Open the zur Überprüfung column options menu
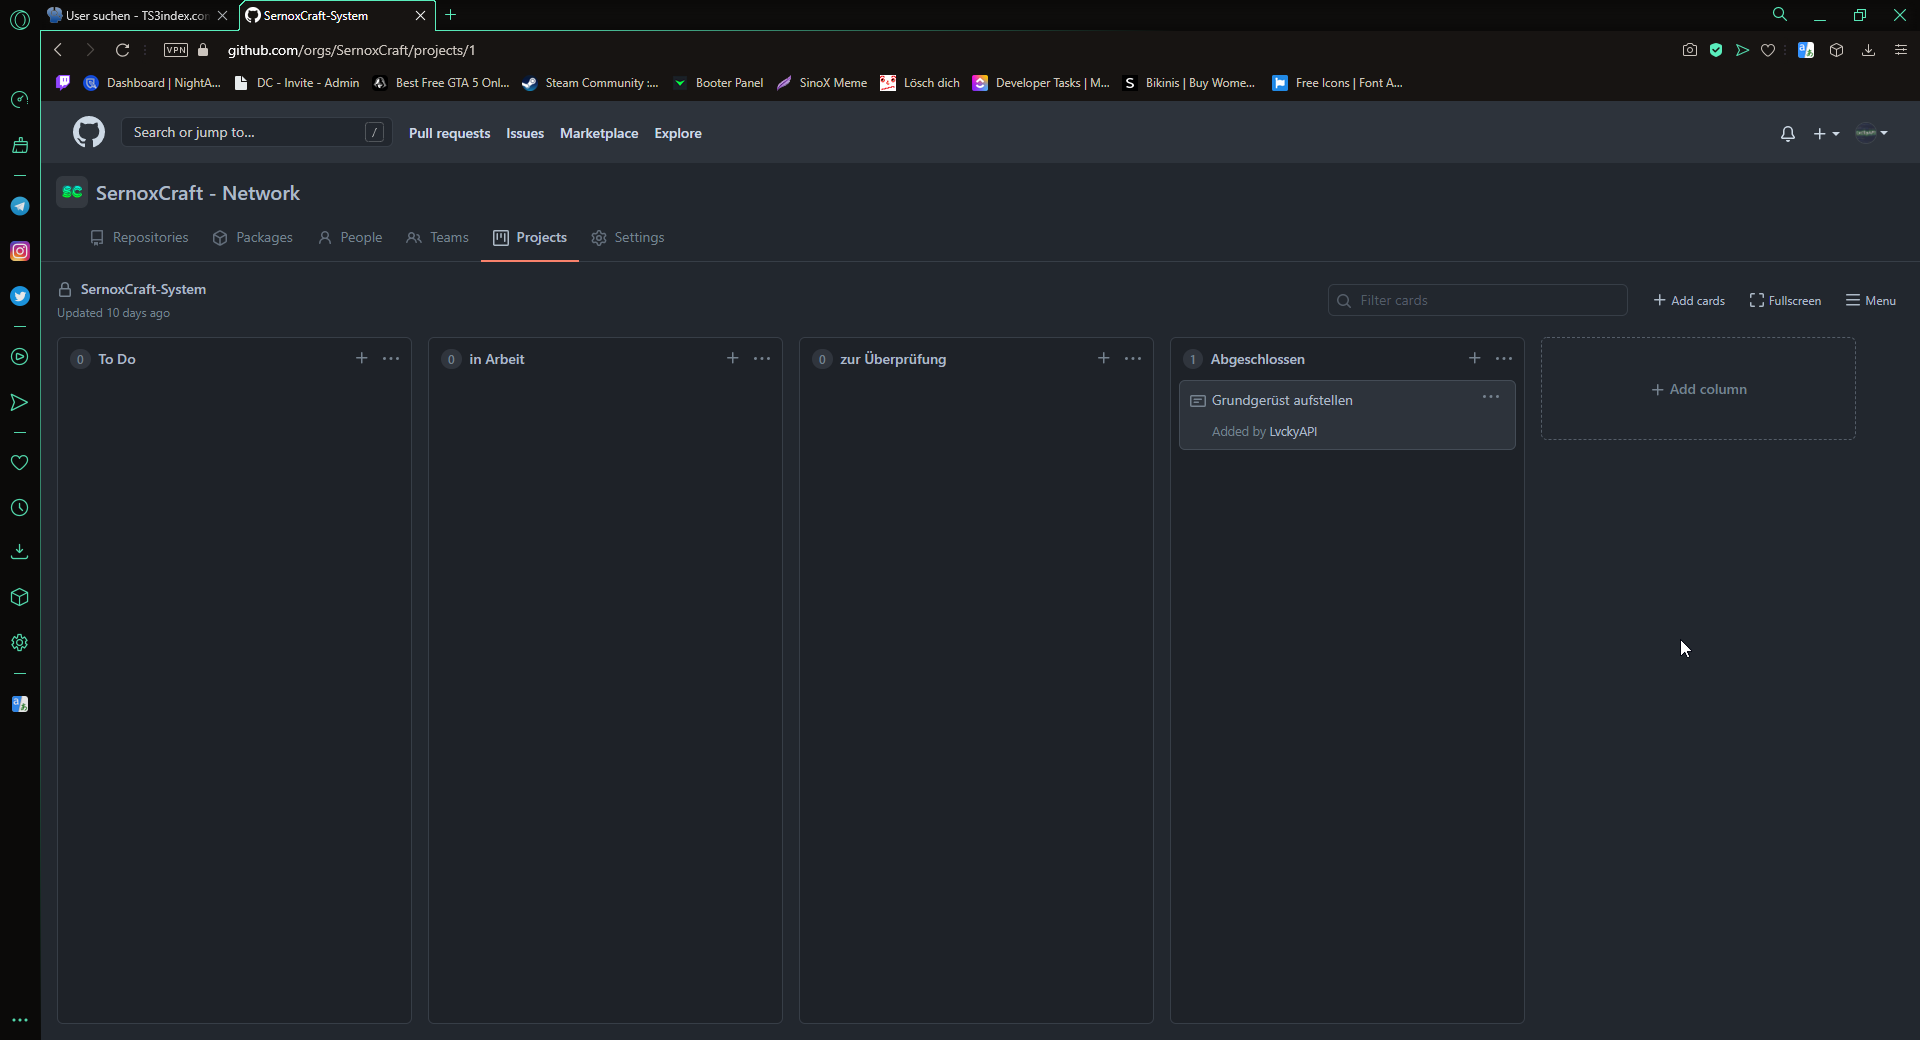 click(1133, 358)
